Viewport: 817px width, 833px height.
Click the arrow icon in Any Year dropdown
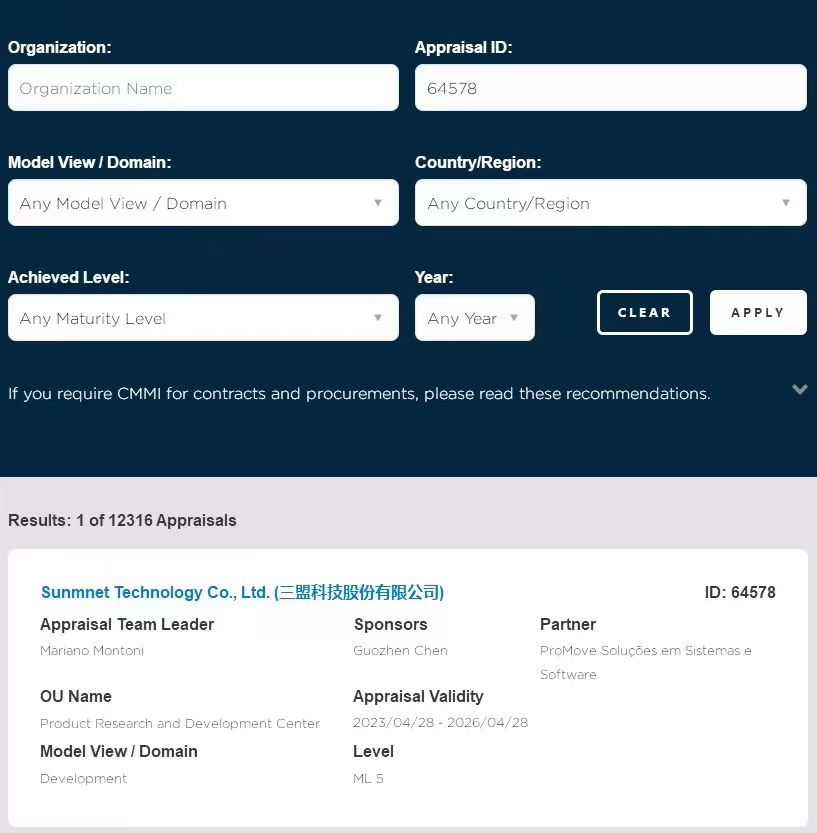click(x=514, y=318)
